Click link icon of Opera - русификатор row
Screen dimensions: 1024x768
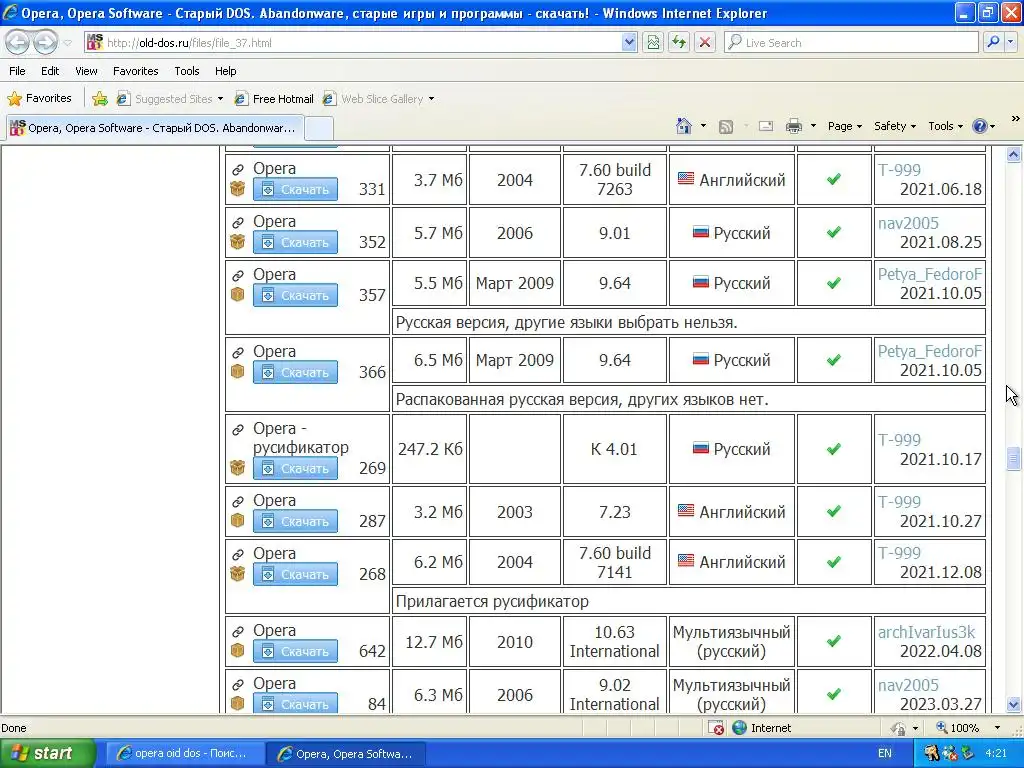238,430
